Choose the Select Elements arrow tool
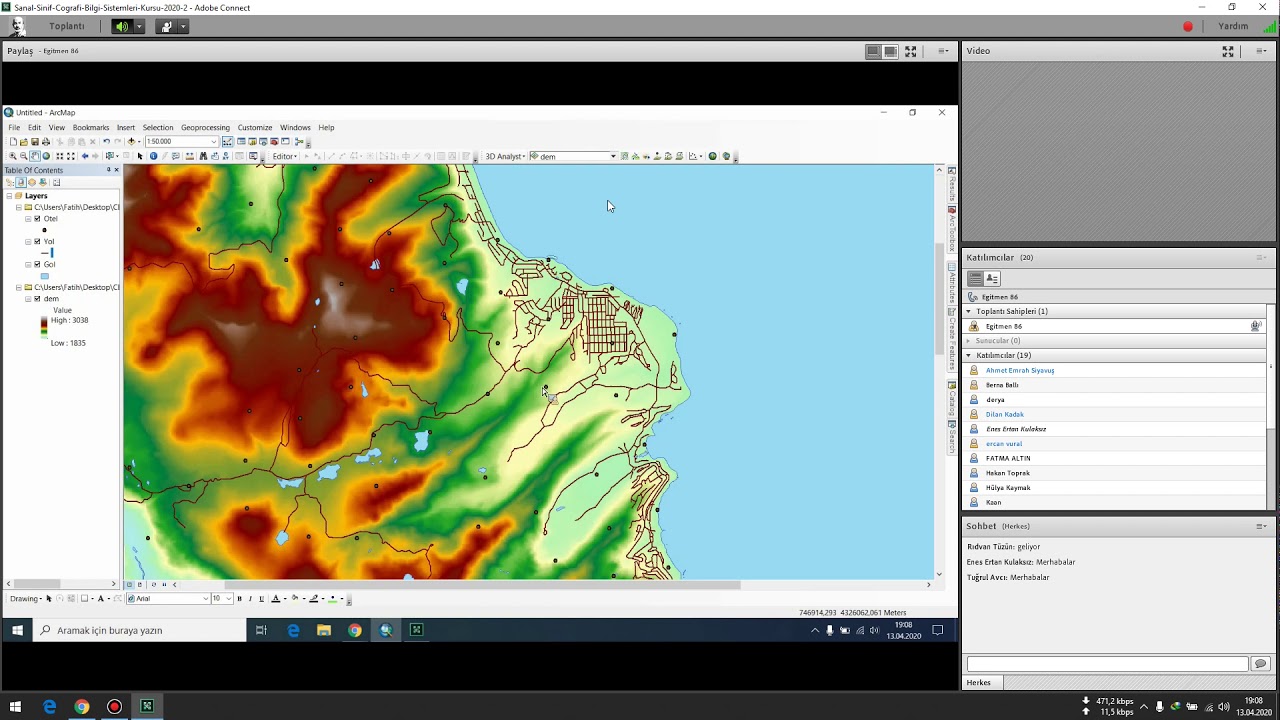 140,156
